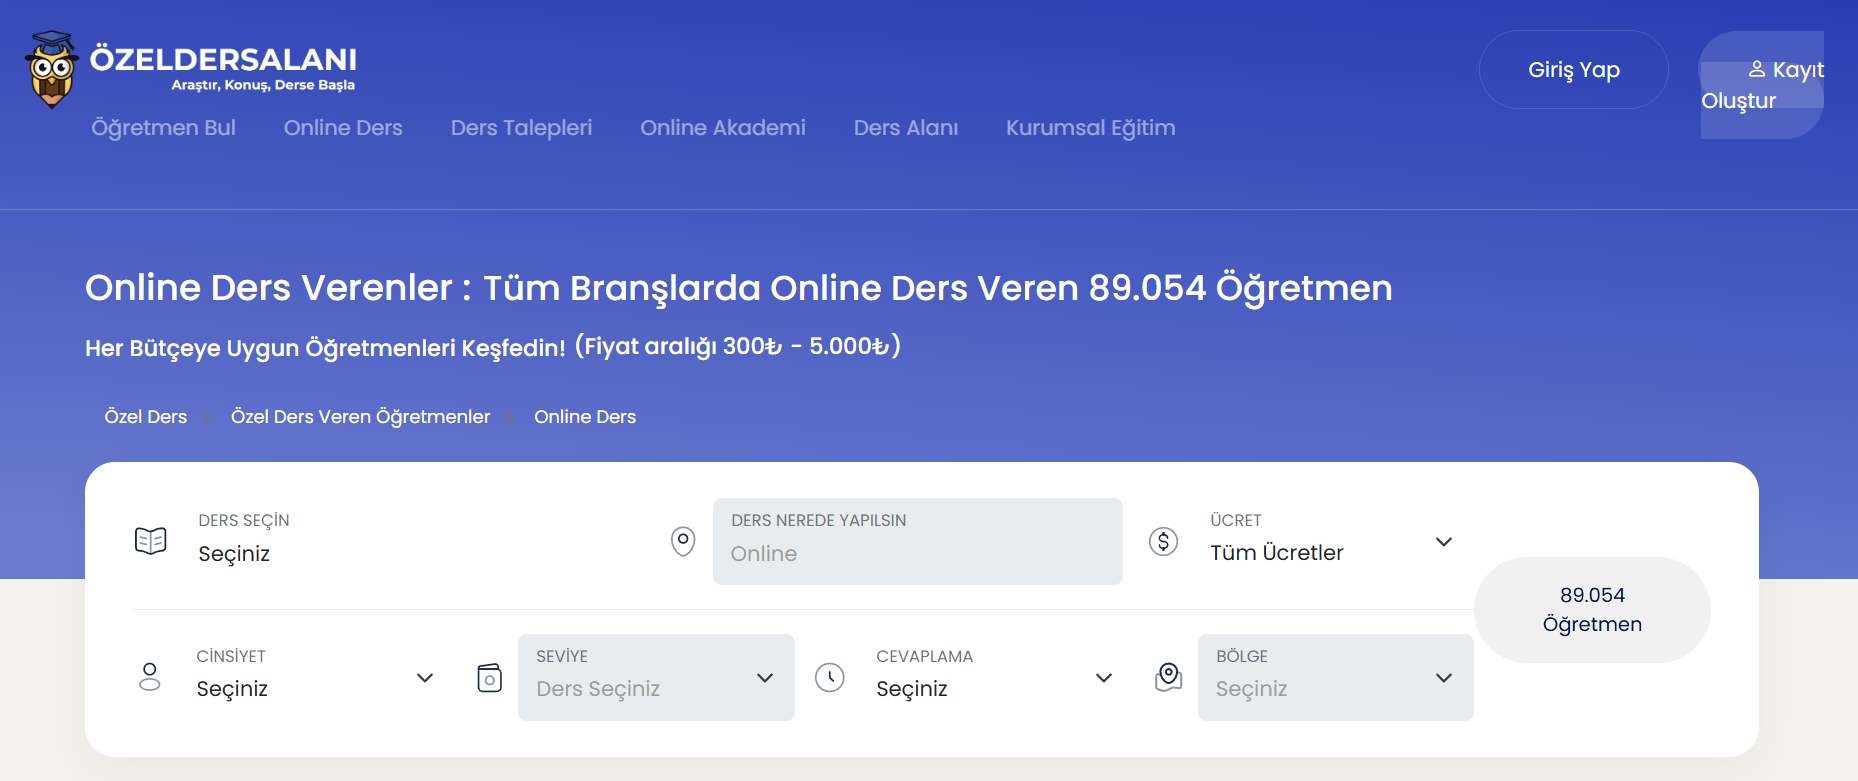Click the owl logo icon
The width and height of the screenshot is (1858, 781).
(x=51, y=69)
